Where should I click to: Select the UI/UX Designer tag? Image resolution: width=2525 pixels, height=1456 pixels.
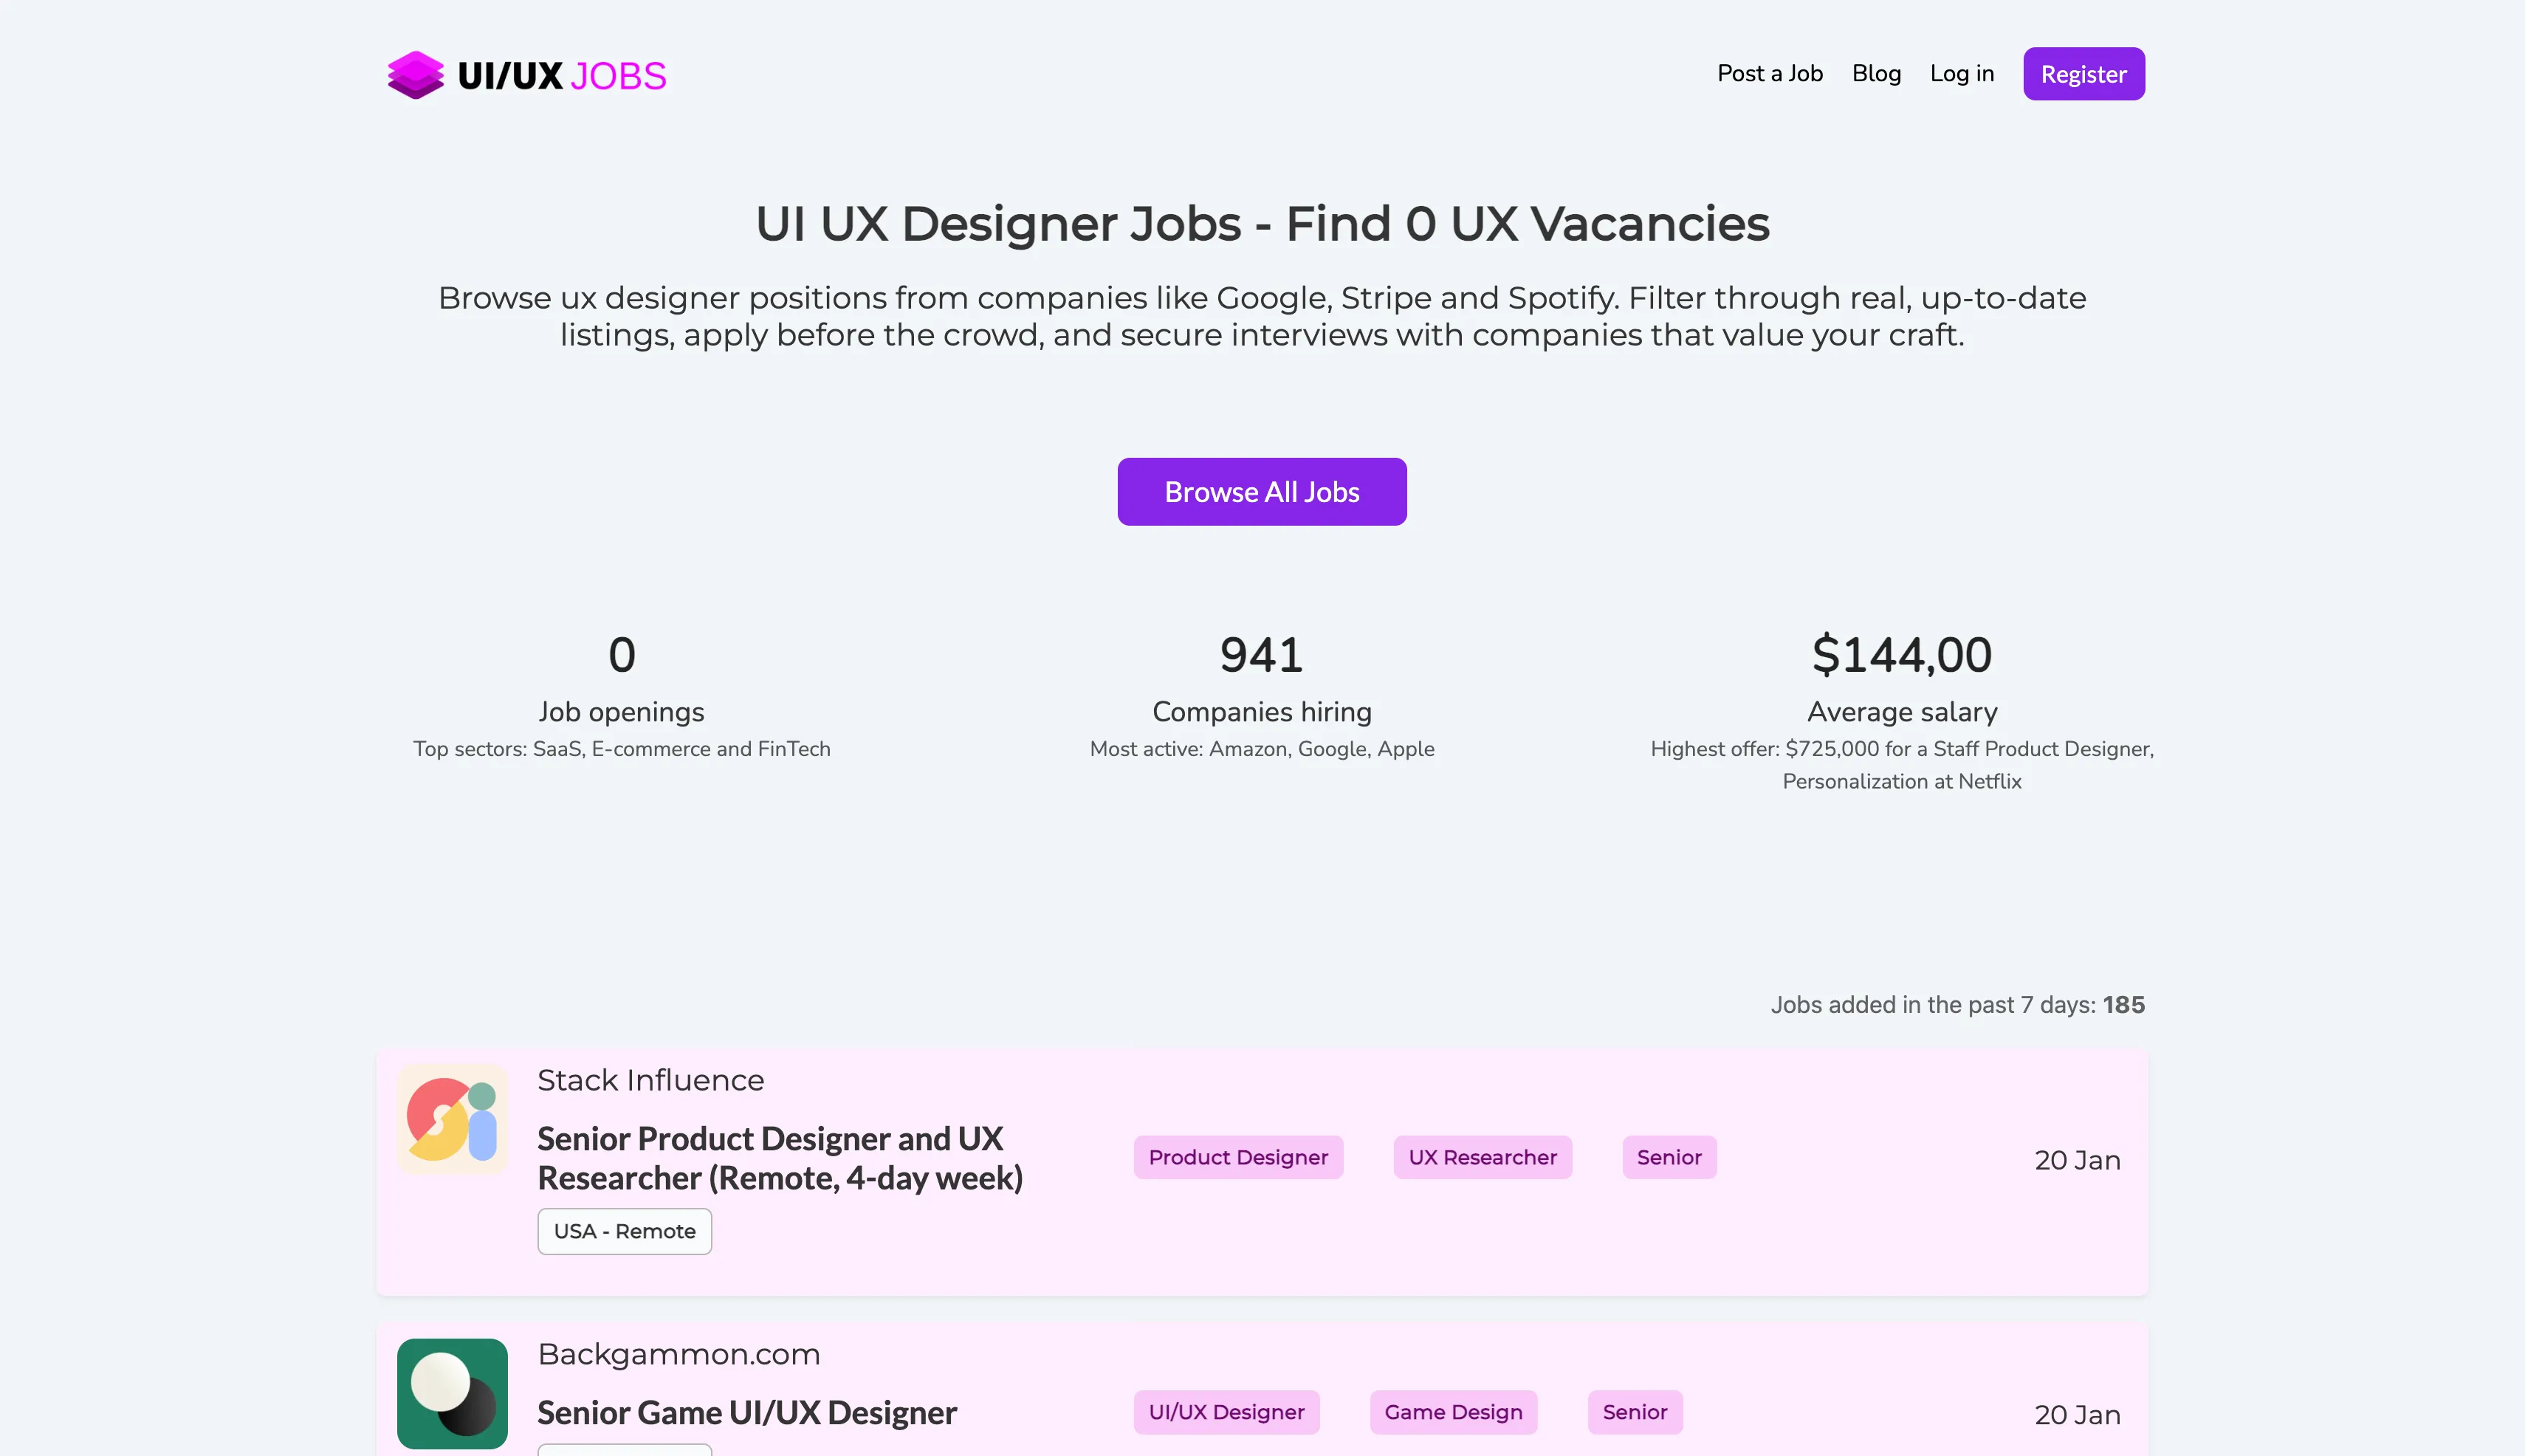(x=1226, y=1412)
